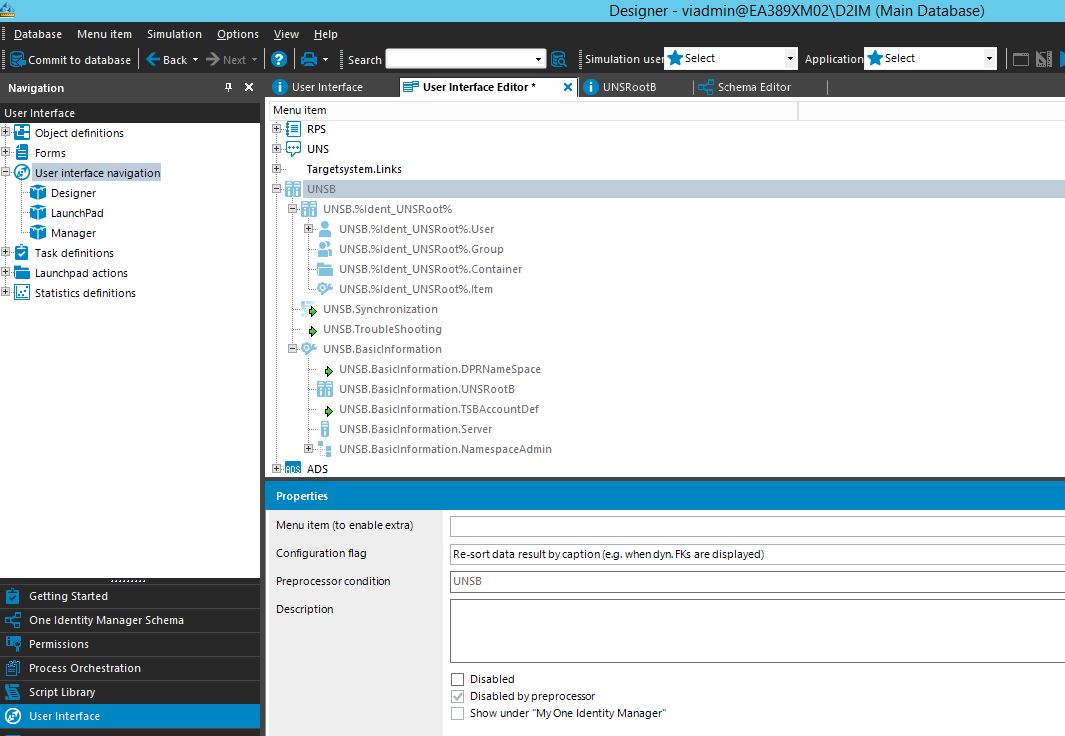Click the UNSB.%Ident_UNSRoot%.User person icon
The image size is (1065, 736).
coord(325,229)
